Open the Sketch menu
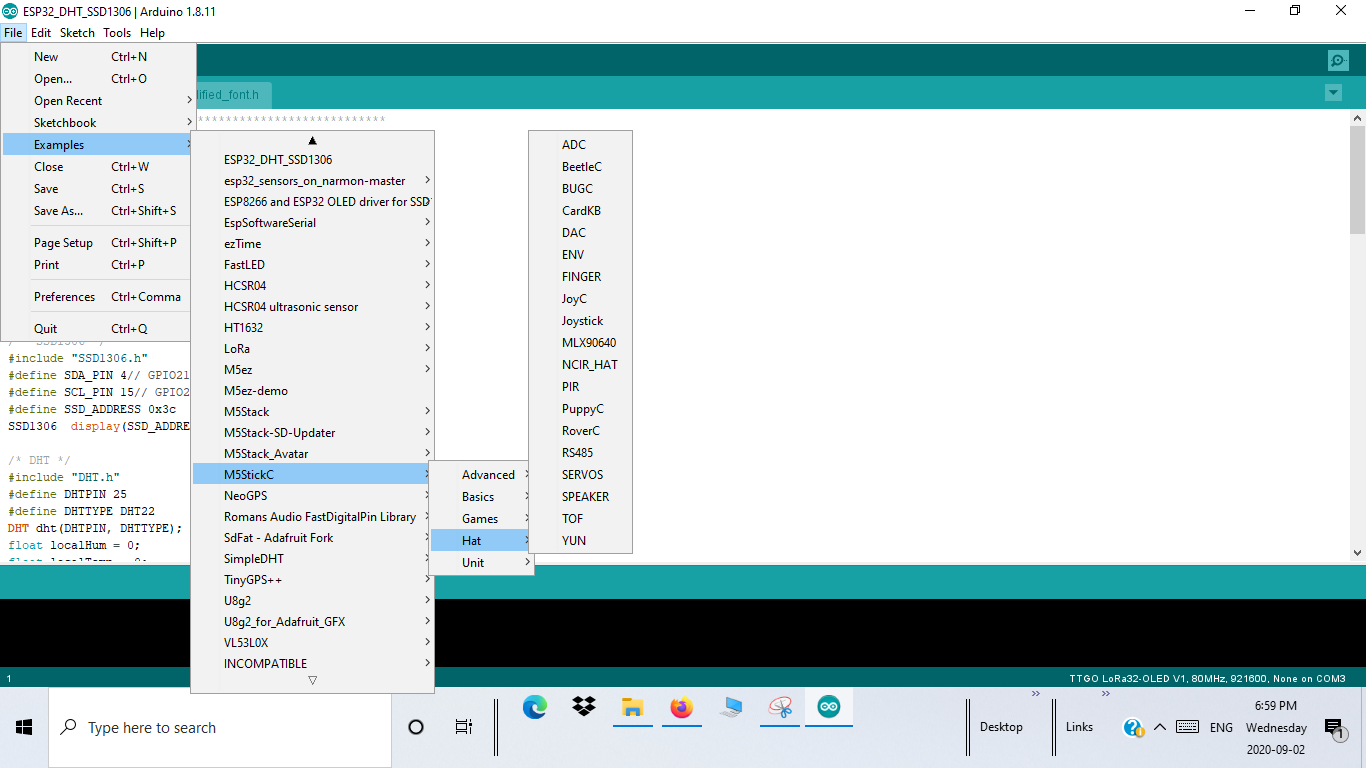This screenshot has width=1366, height=768. 77,33
